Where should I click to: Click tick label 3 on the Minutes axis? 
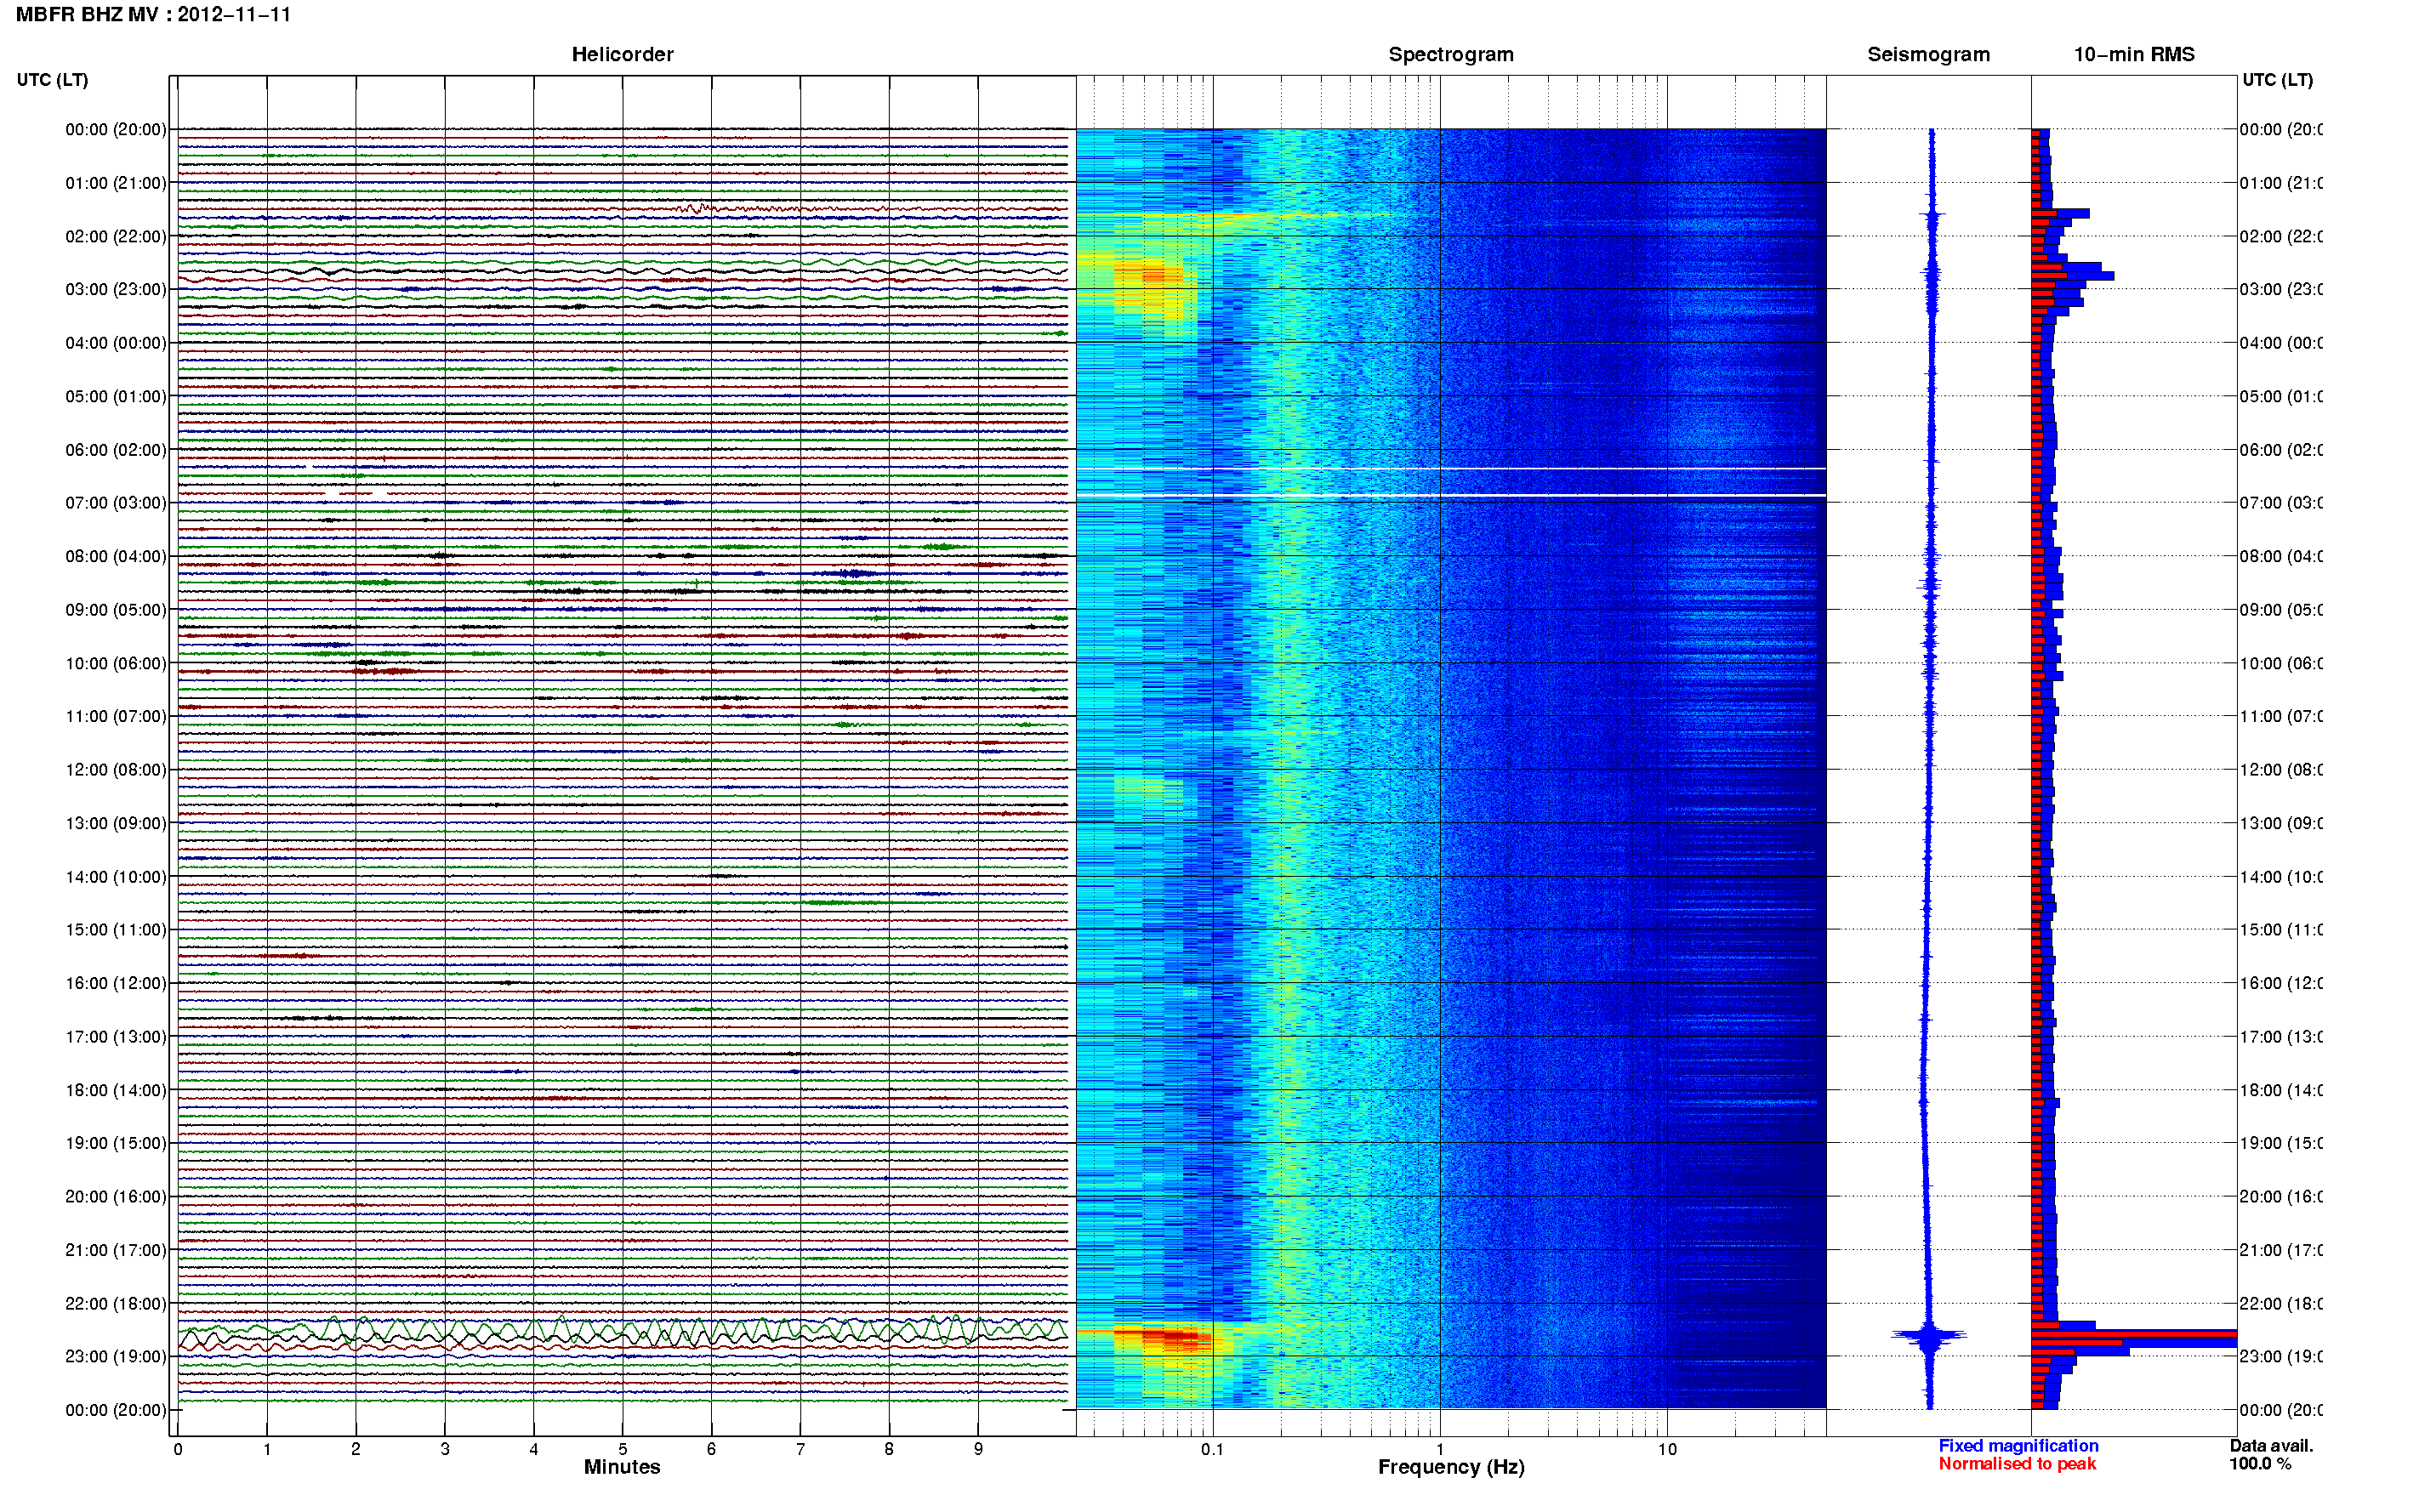pos(445,1449)
